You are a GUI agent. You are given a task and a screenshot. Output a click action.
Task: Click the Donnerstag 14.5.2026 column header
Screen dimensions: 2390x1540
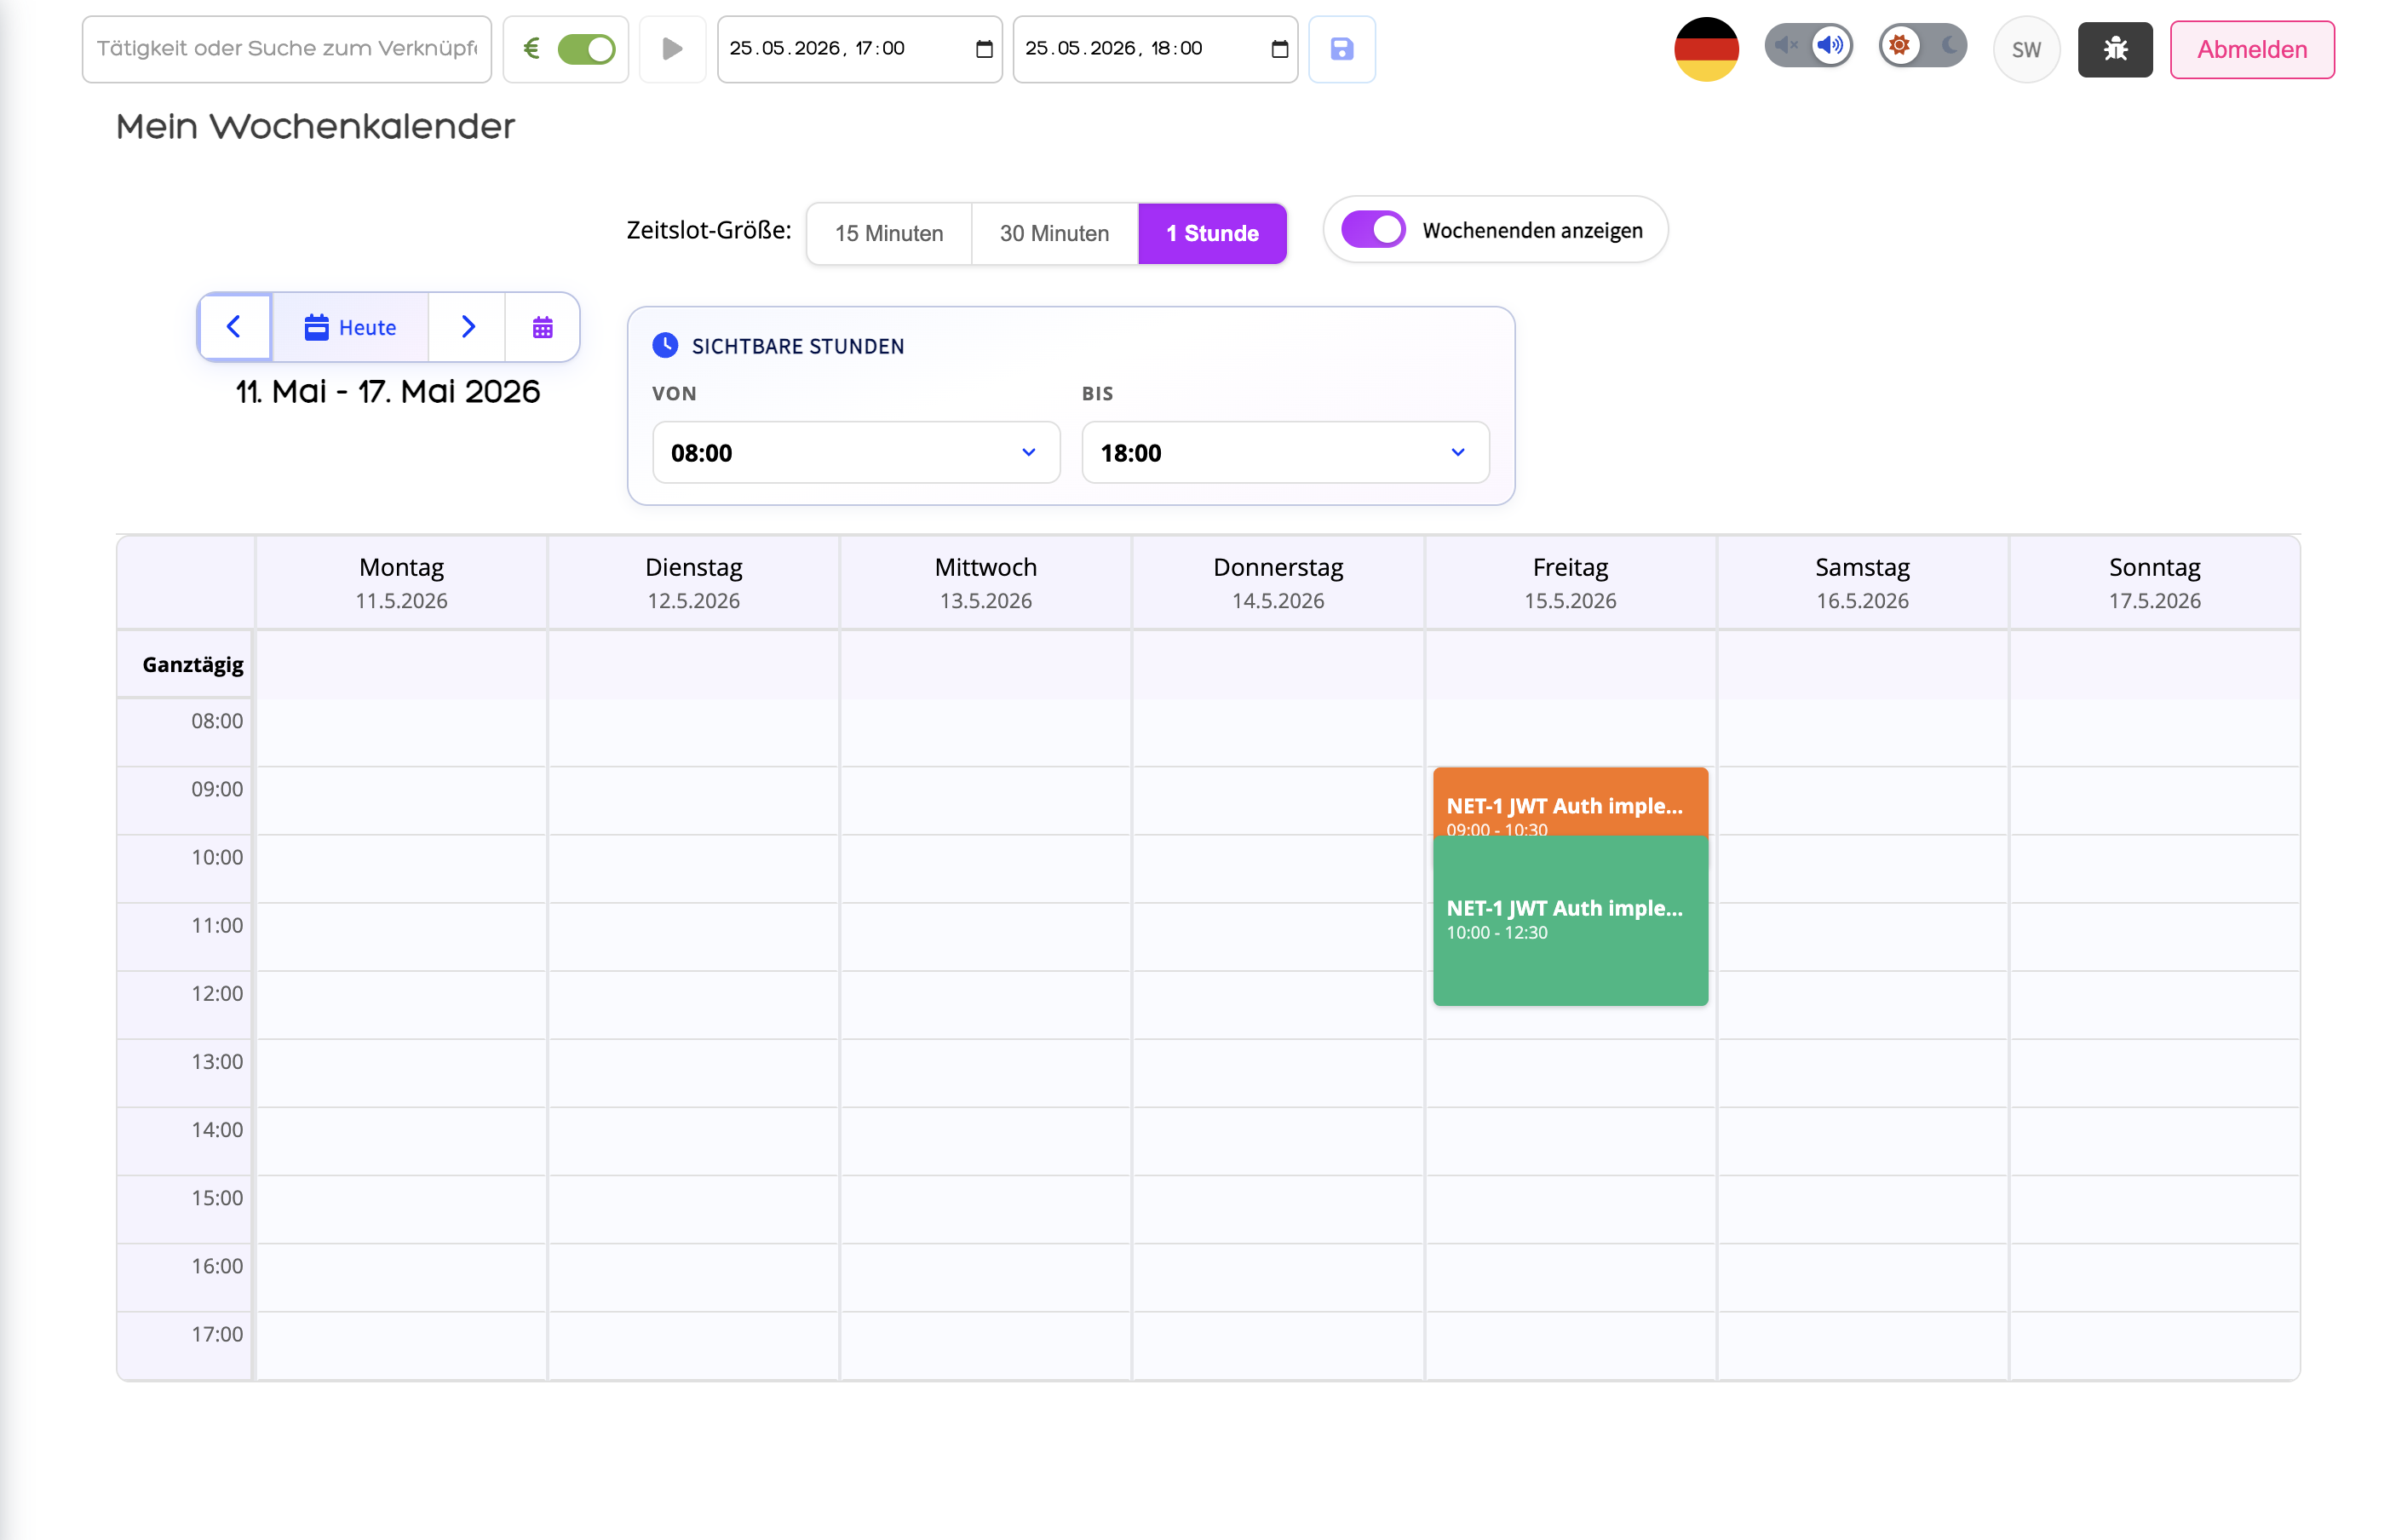coord(1278,582)
